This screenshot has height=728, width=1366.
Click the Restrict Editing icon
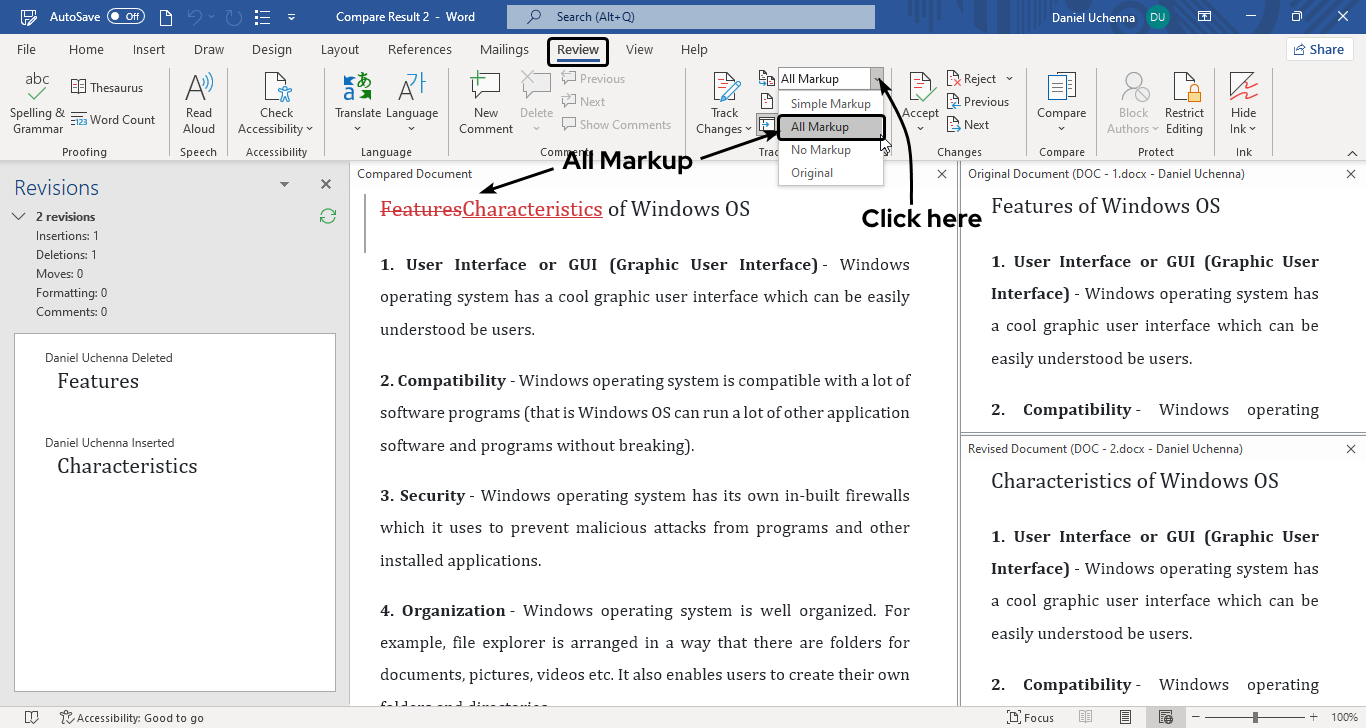coord(1184,90)
